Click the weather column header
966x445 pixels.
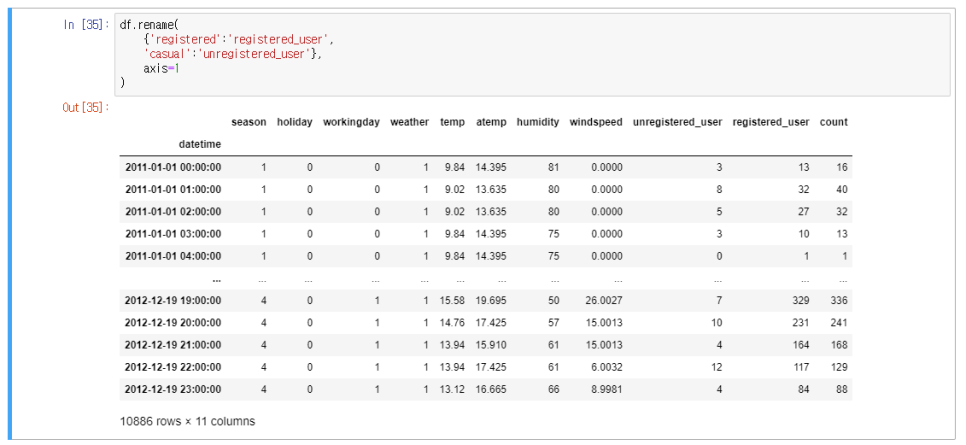point(409,122)
